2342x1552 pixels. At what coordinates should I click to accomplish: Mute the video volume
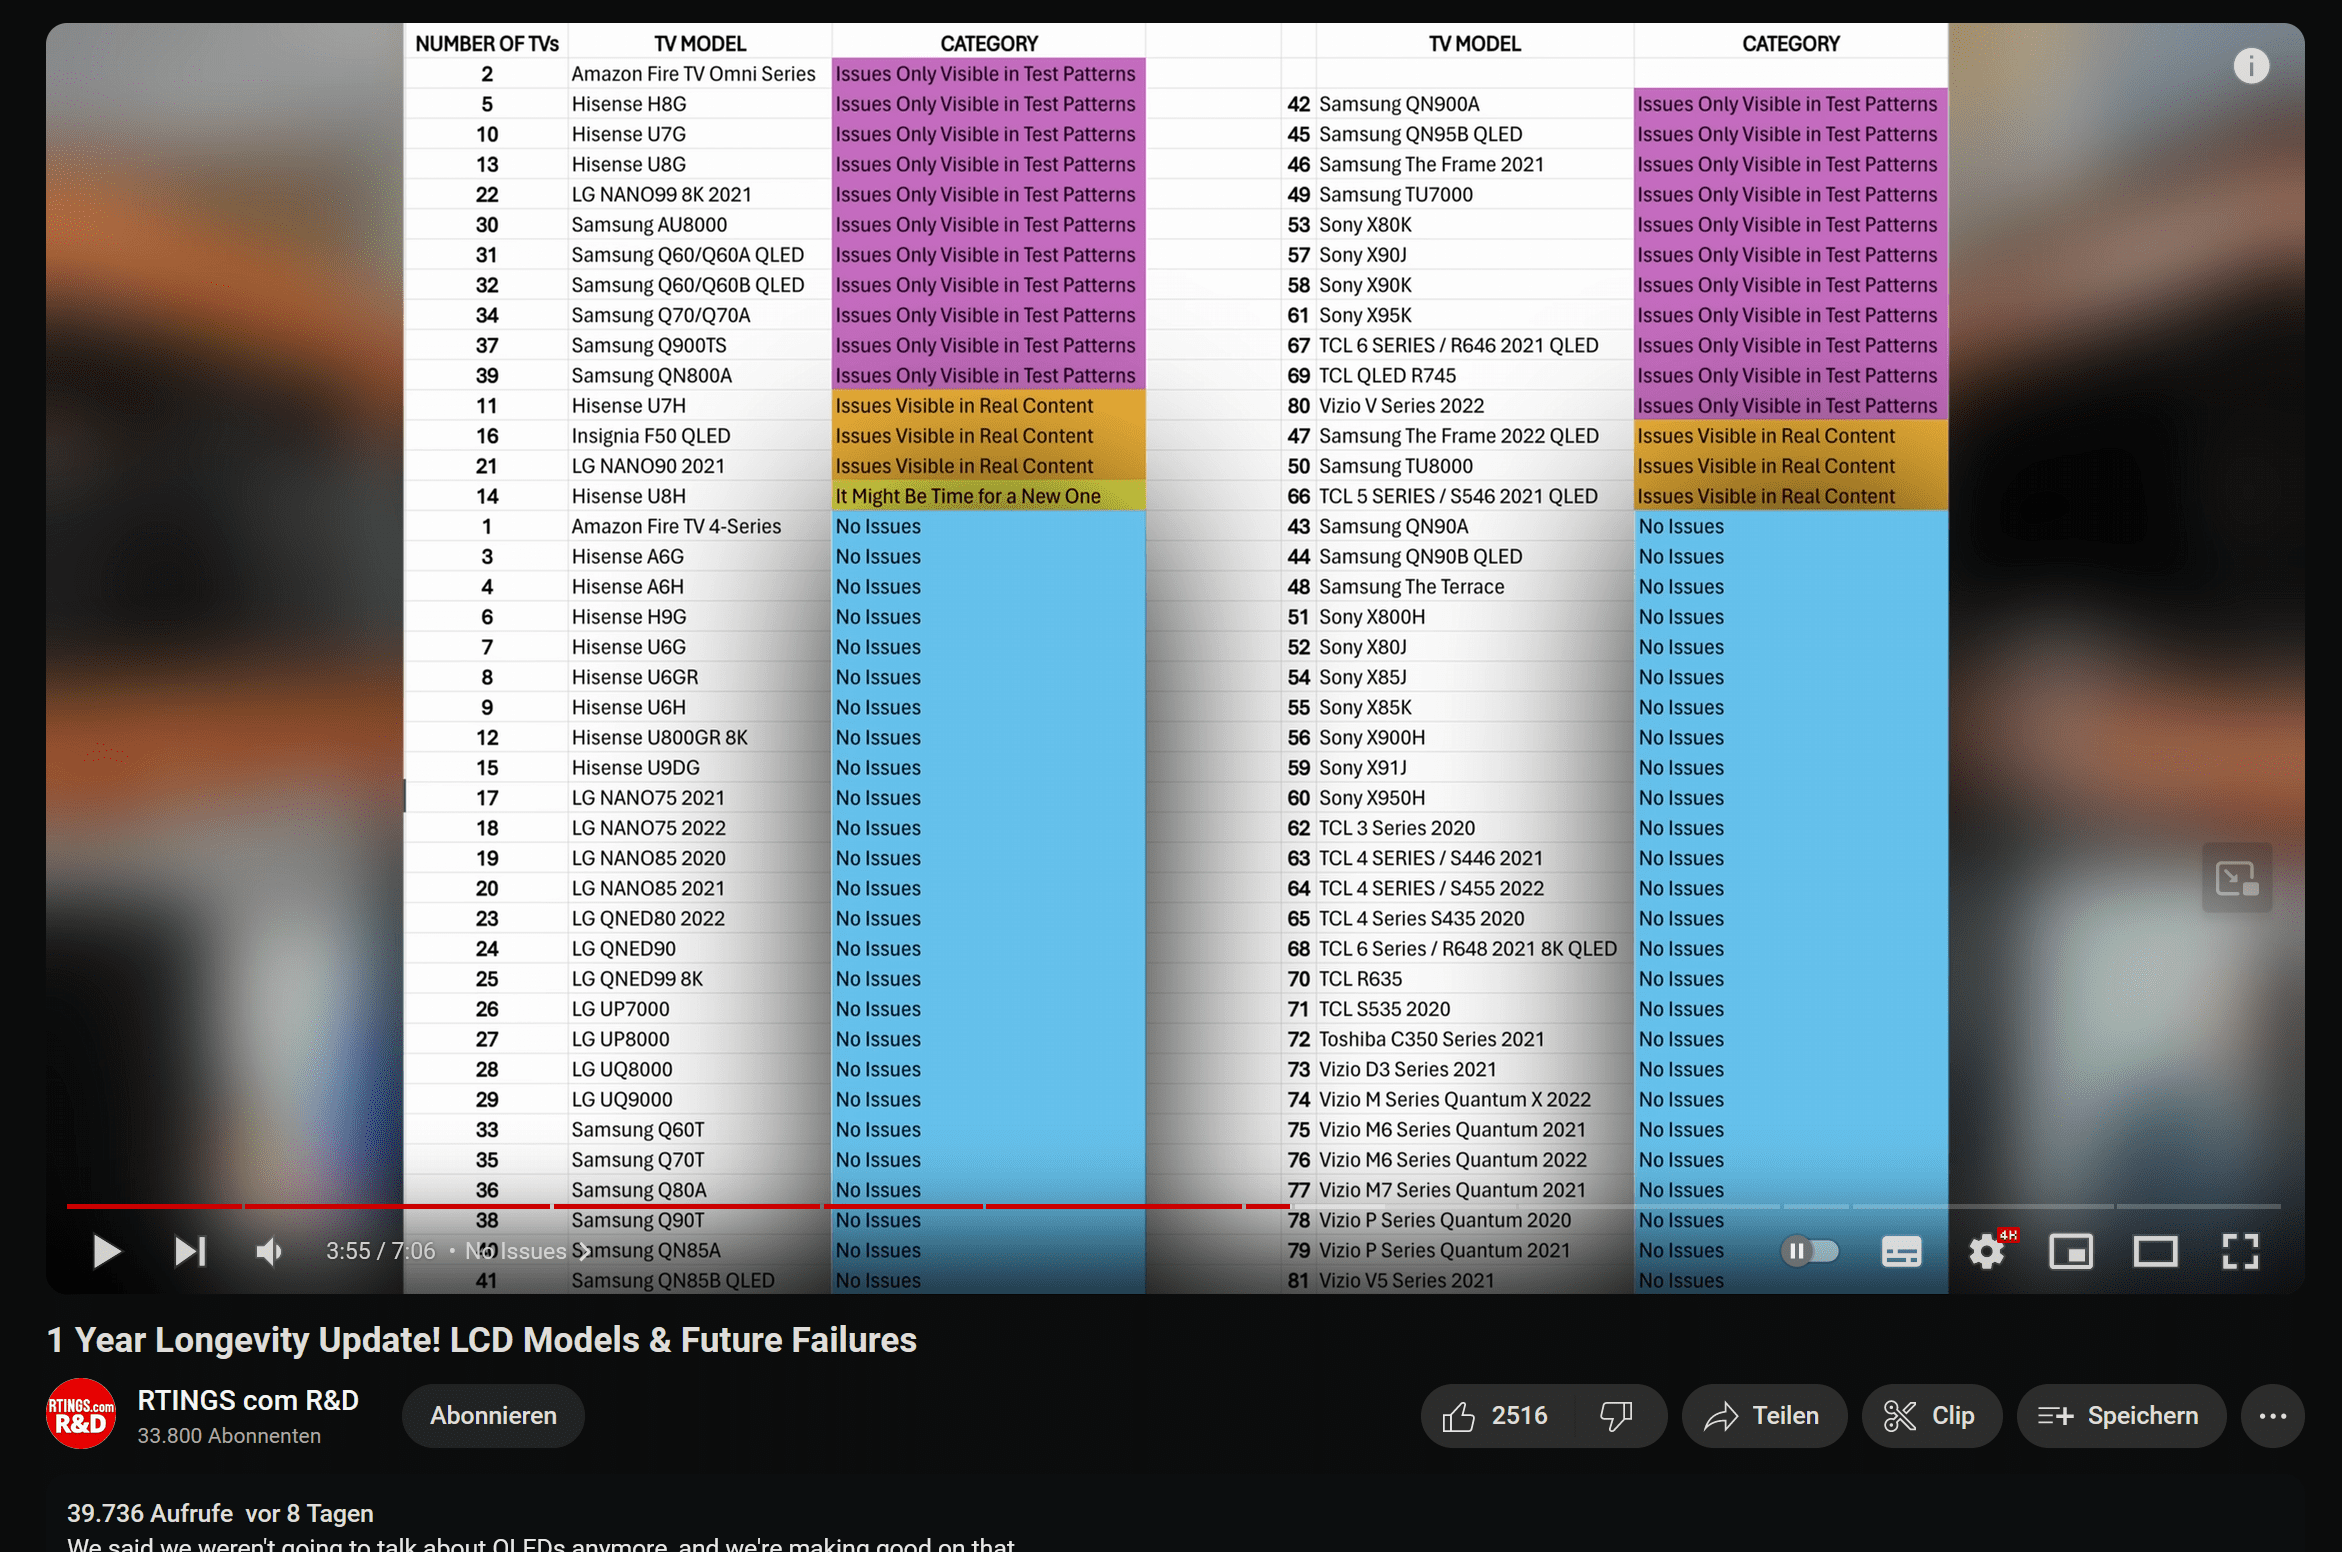[x=269, y=1250]
